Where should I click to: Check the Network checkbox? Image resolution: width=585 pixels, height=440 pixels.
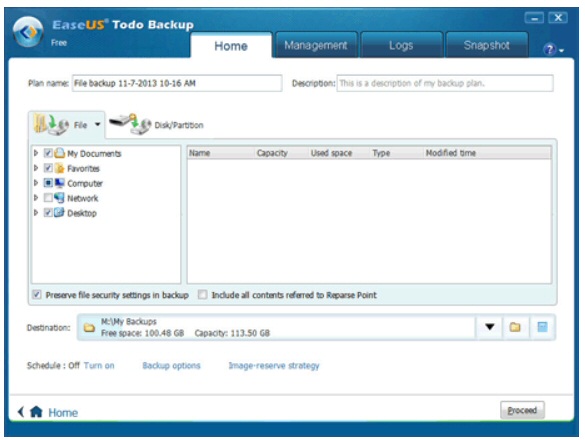point(48,198)
